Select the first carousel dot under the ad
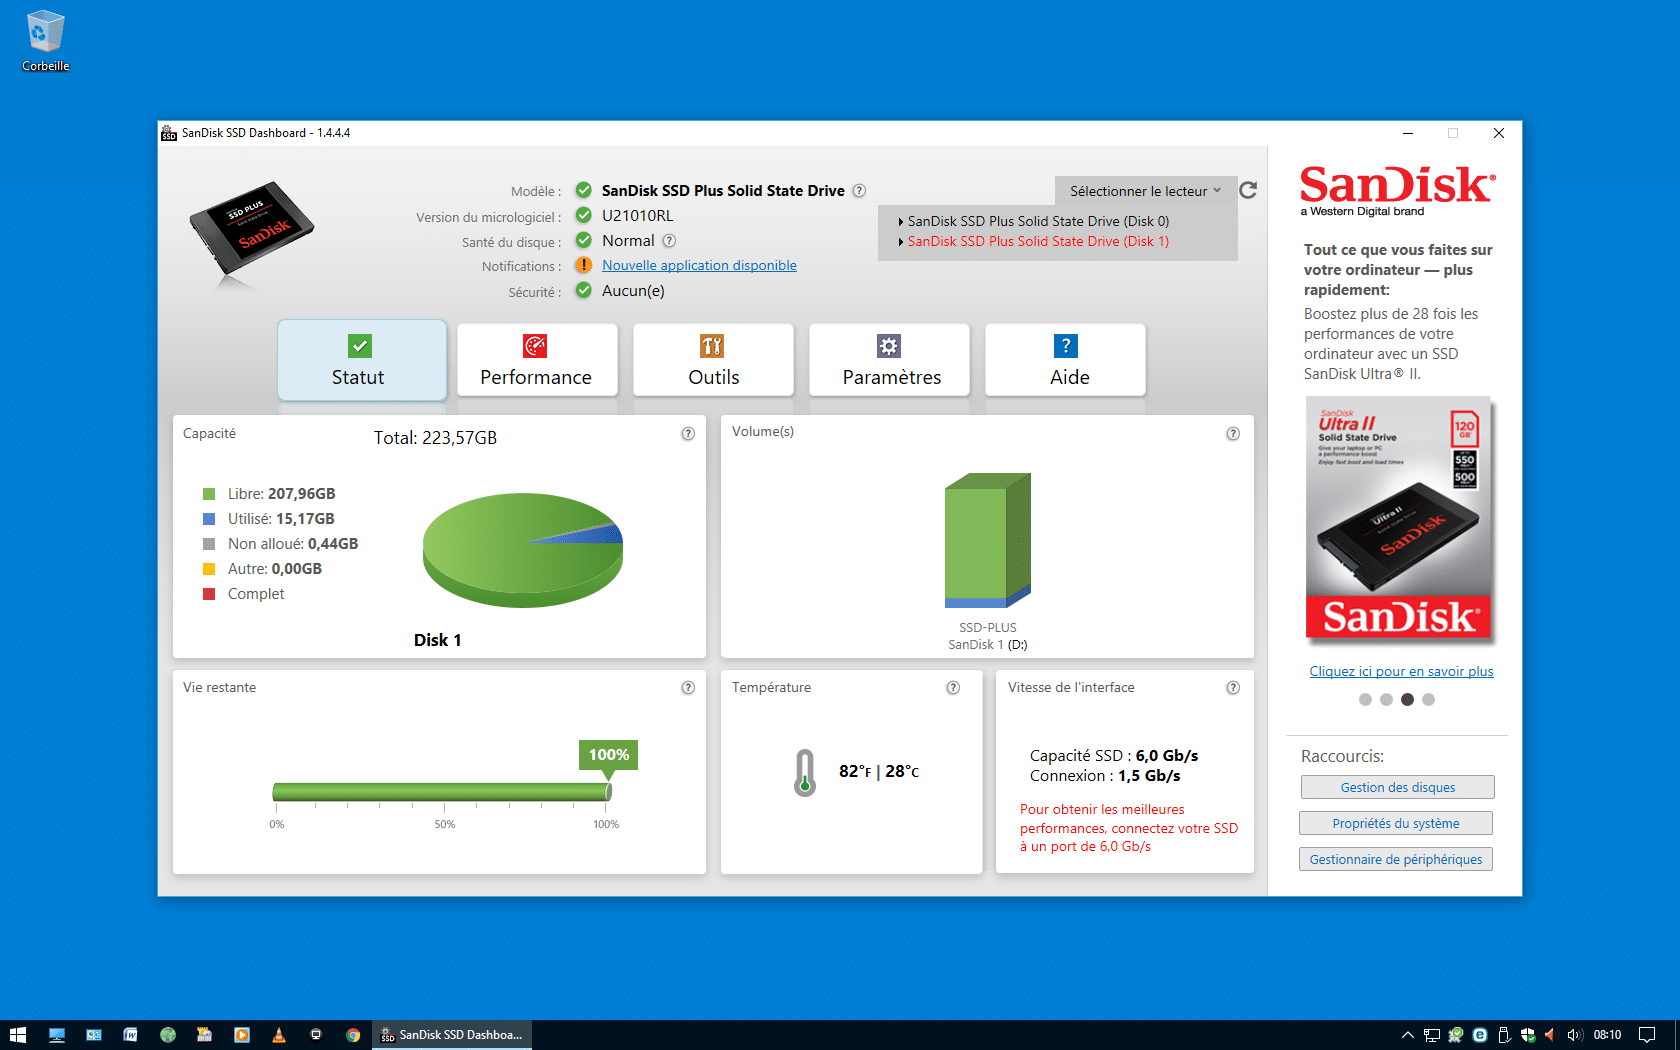Viewport: 1680px width, 1050px height. click(1365, 700)
